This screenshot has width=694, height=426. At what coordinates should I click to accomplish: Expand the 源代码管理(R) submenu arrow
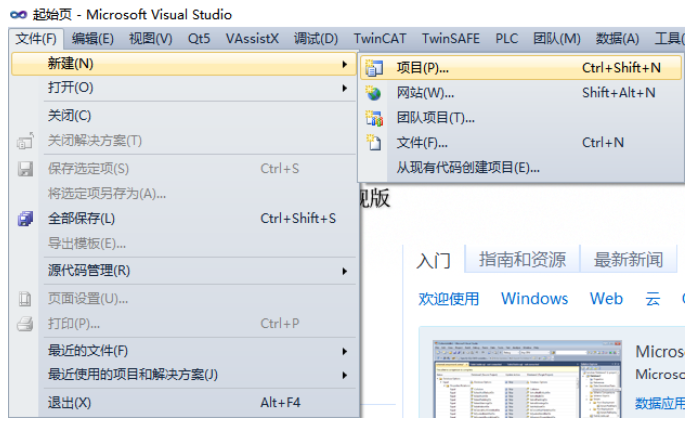(344, 271)
